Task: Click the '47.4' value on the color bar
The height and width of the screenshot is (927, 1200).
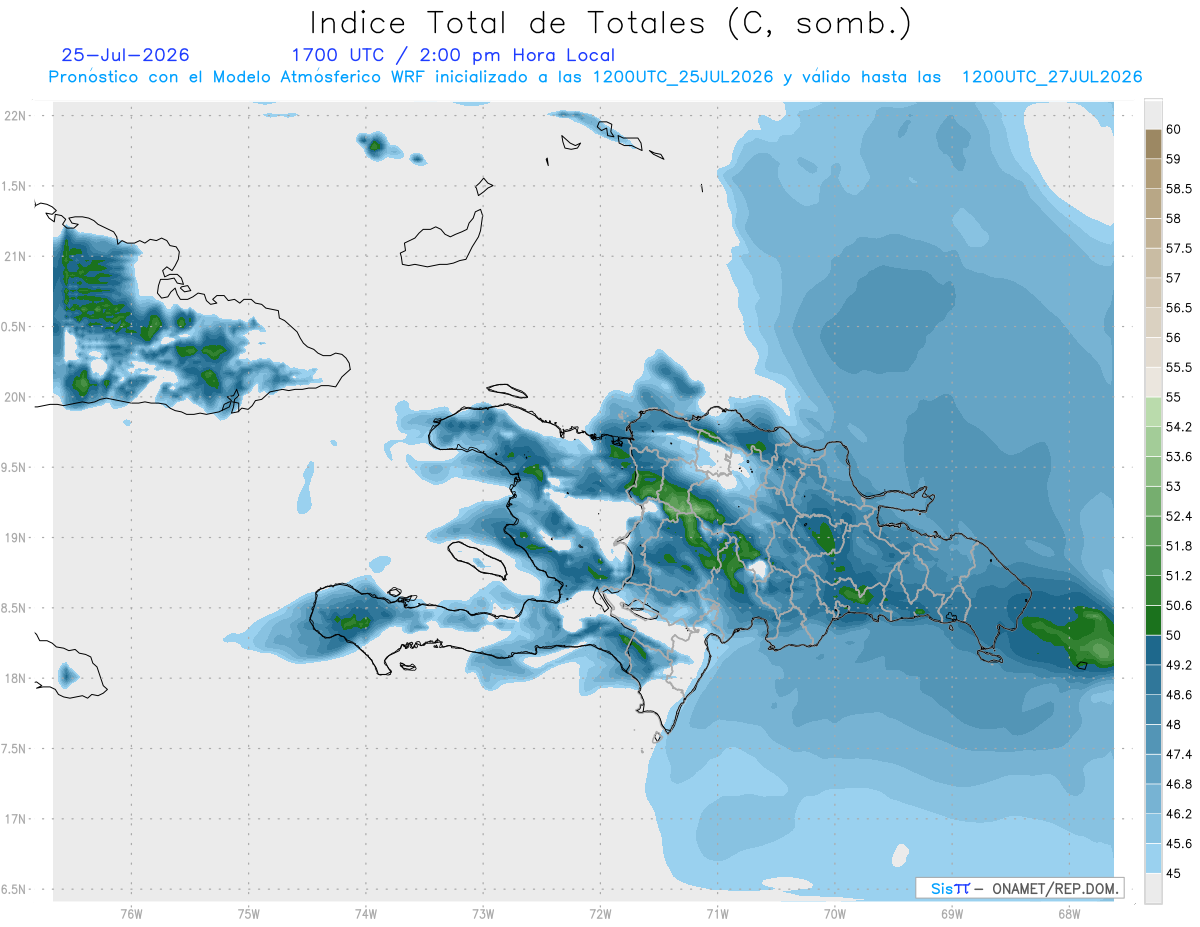Action: point(1181,755)
